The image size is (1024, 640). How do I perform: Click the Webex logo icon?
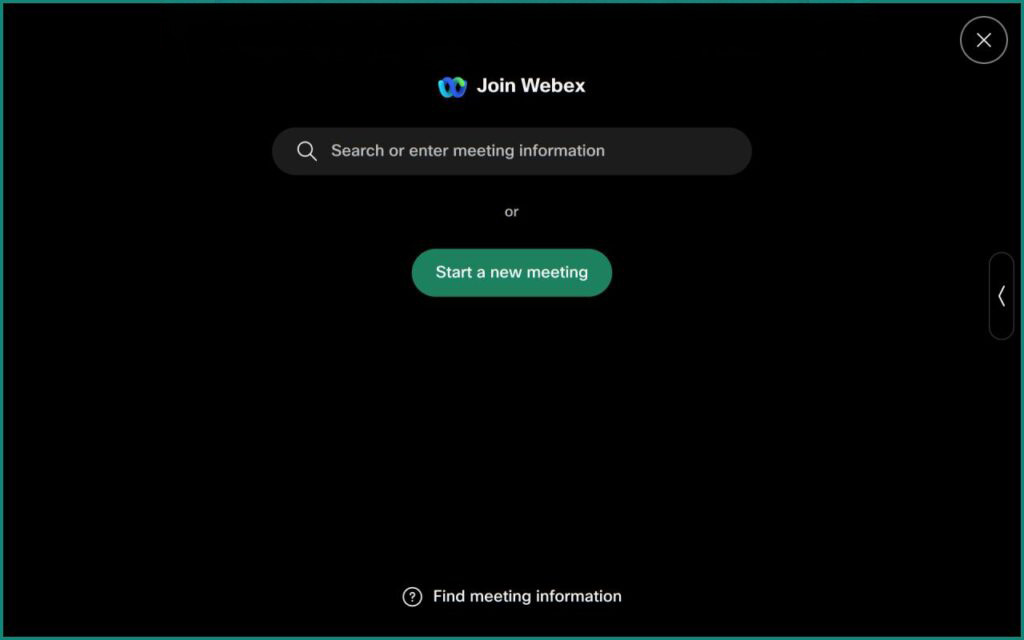(452, 87)
